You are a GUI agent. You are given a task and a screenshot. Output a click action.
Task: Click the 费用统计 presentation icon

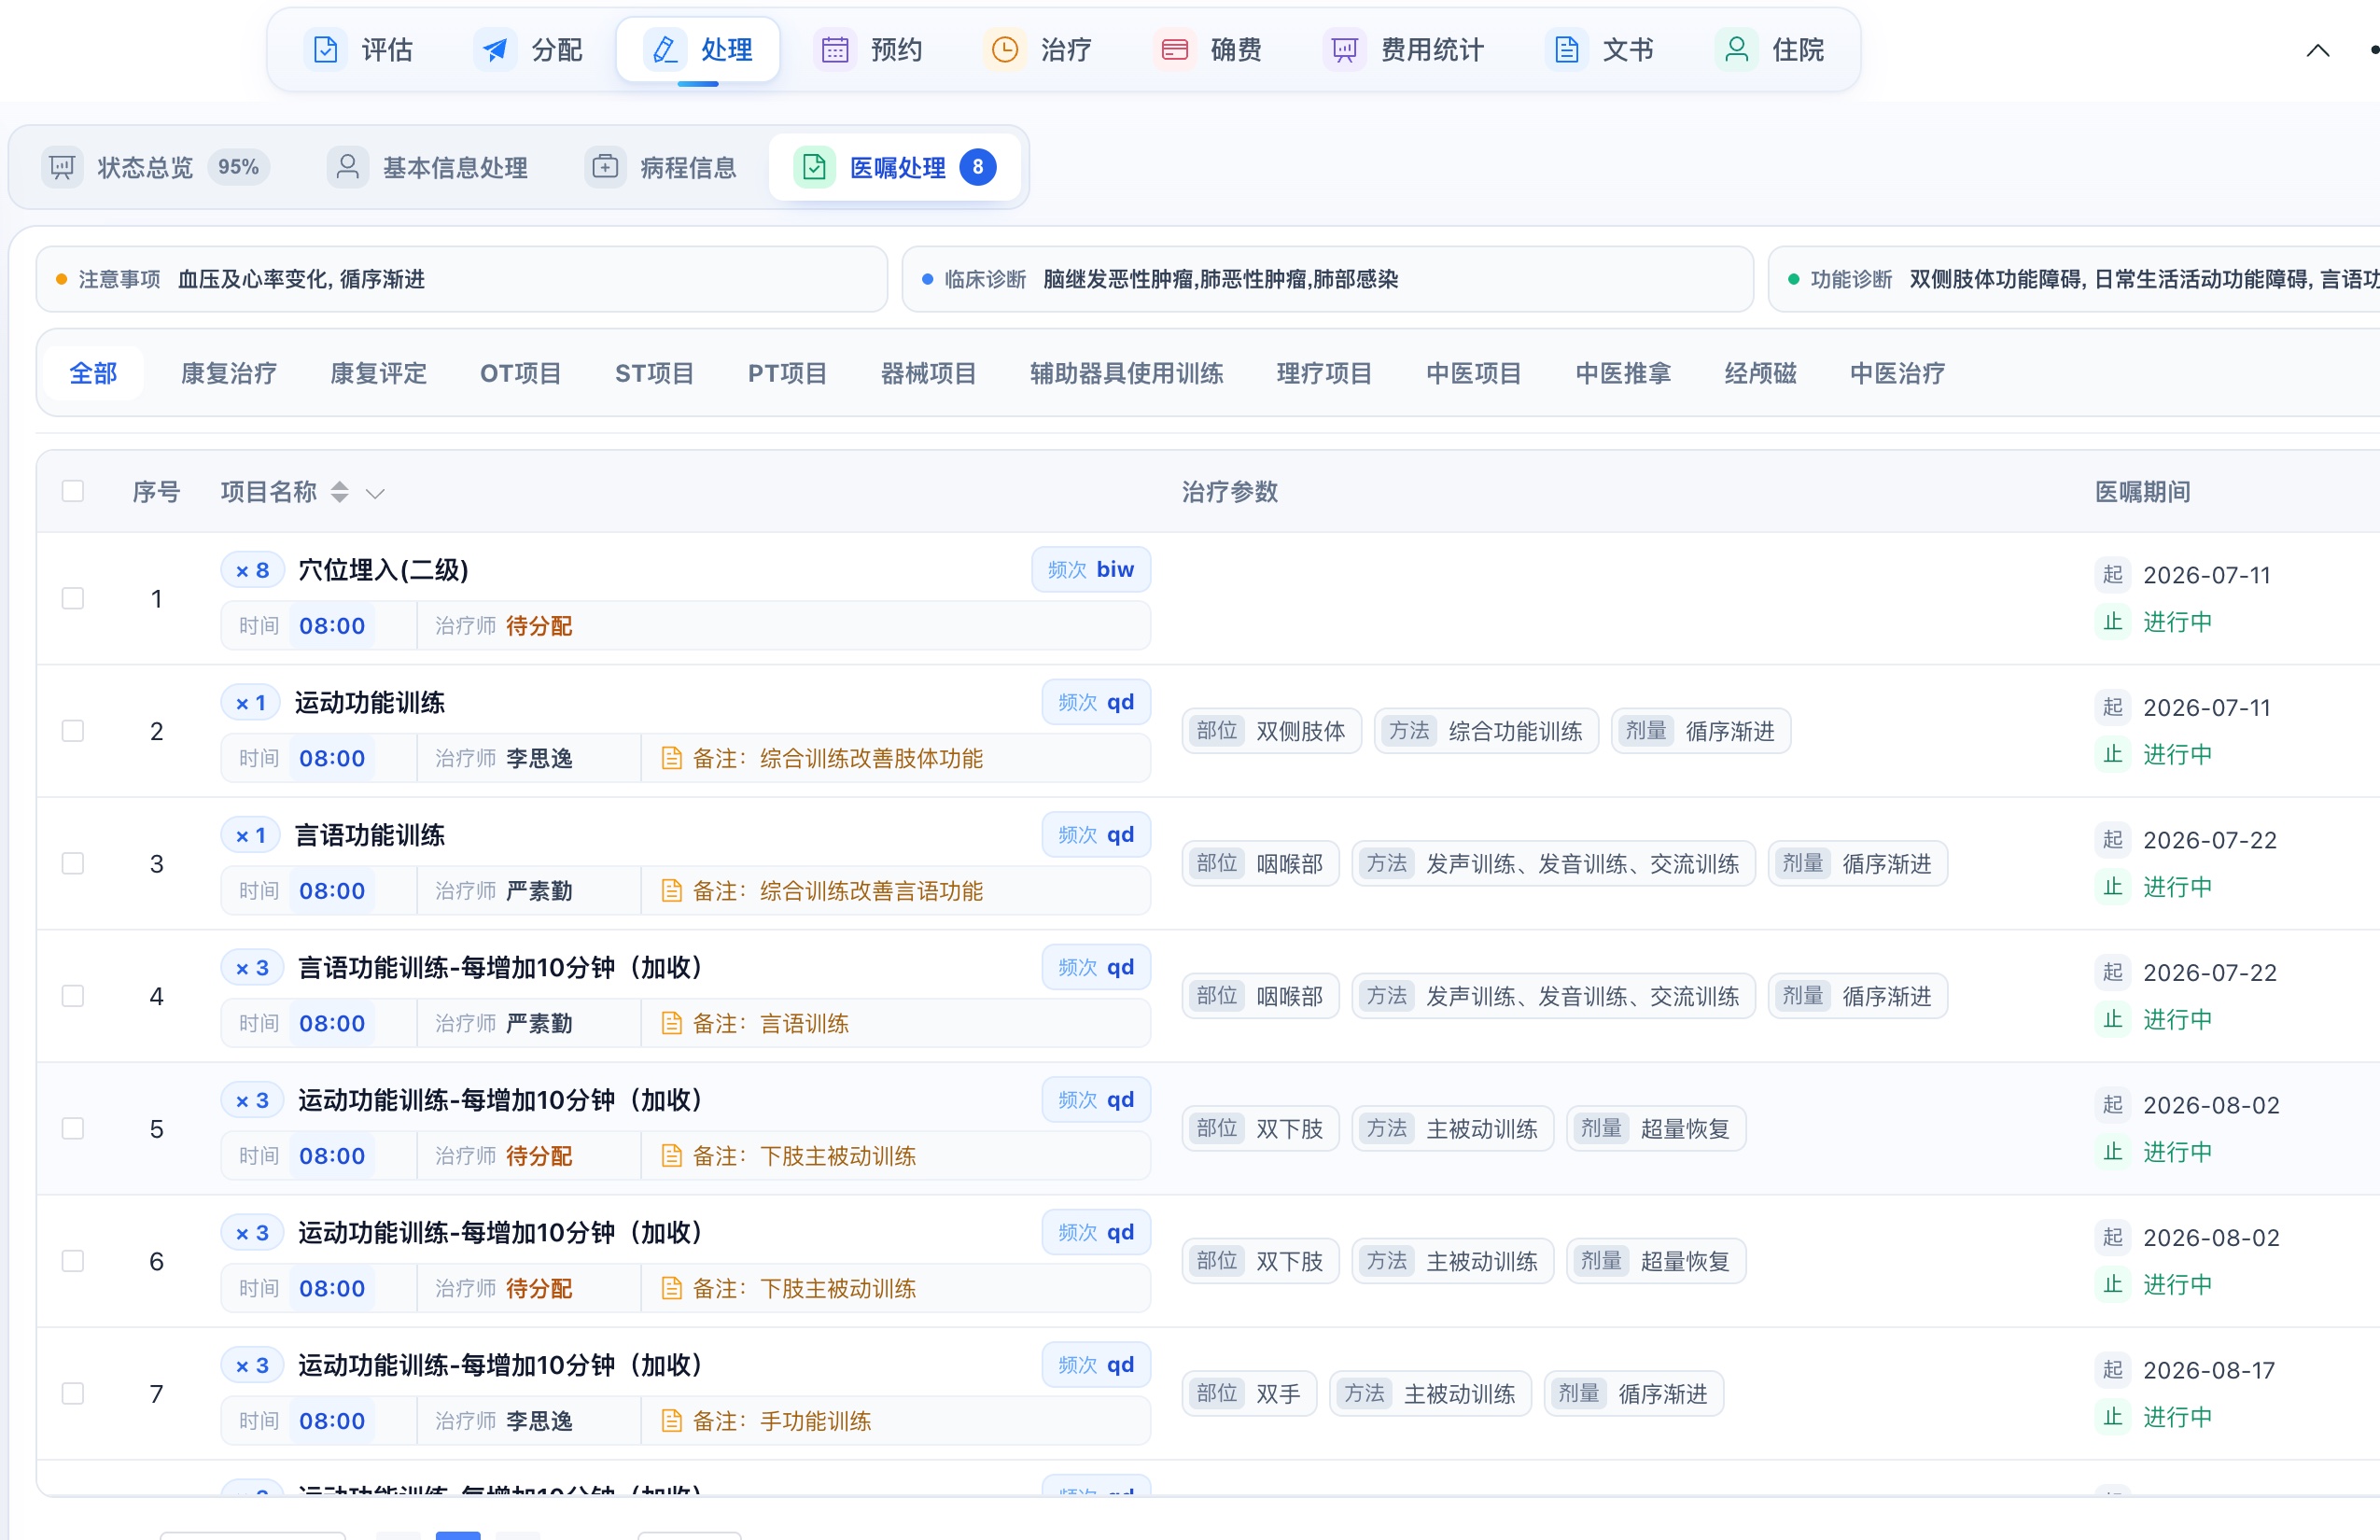tap(1345, 49)
